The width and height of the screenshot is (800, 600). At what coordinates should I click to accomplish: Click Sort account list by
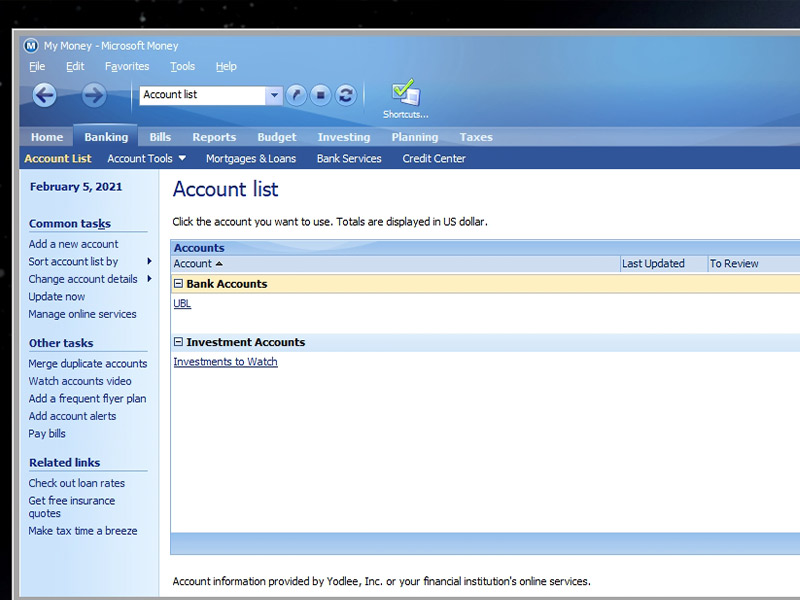(73, 261)
